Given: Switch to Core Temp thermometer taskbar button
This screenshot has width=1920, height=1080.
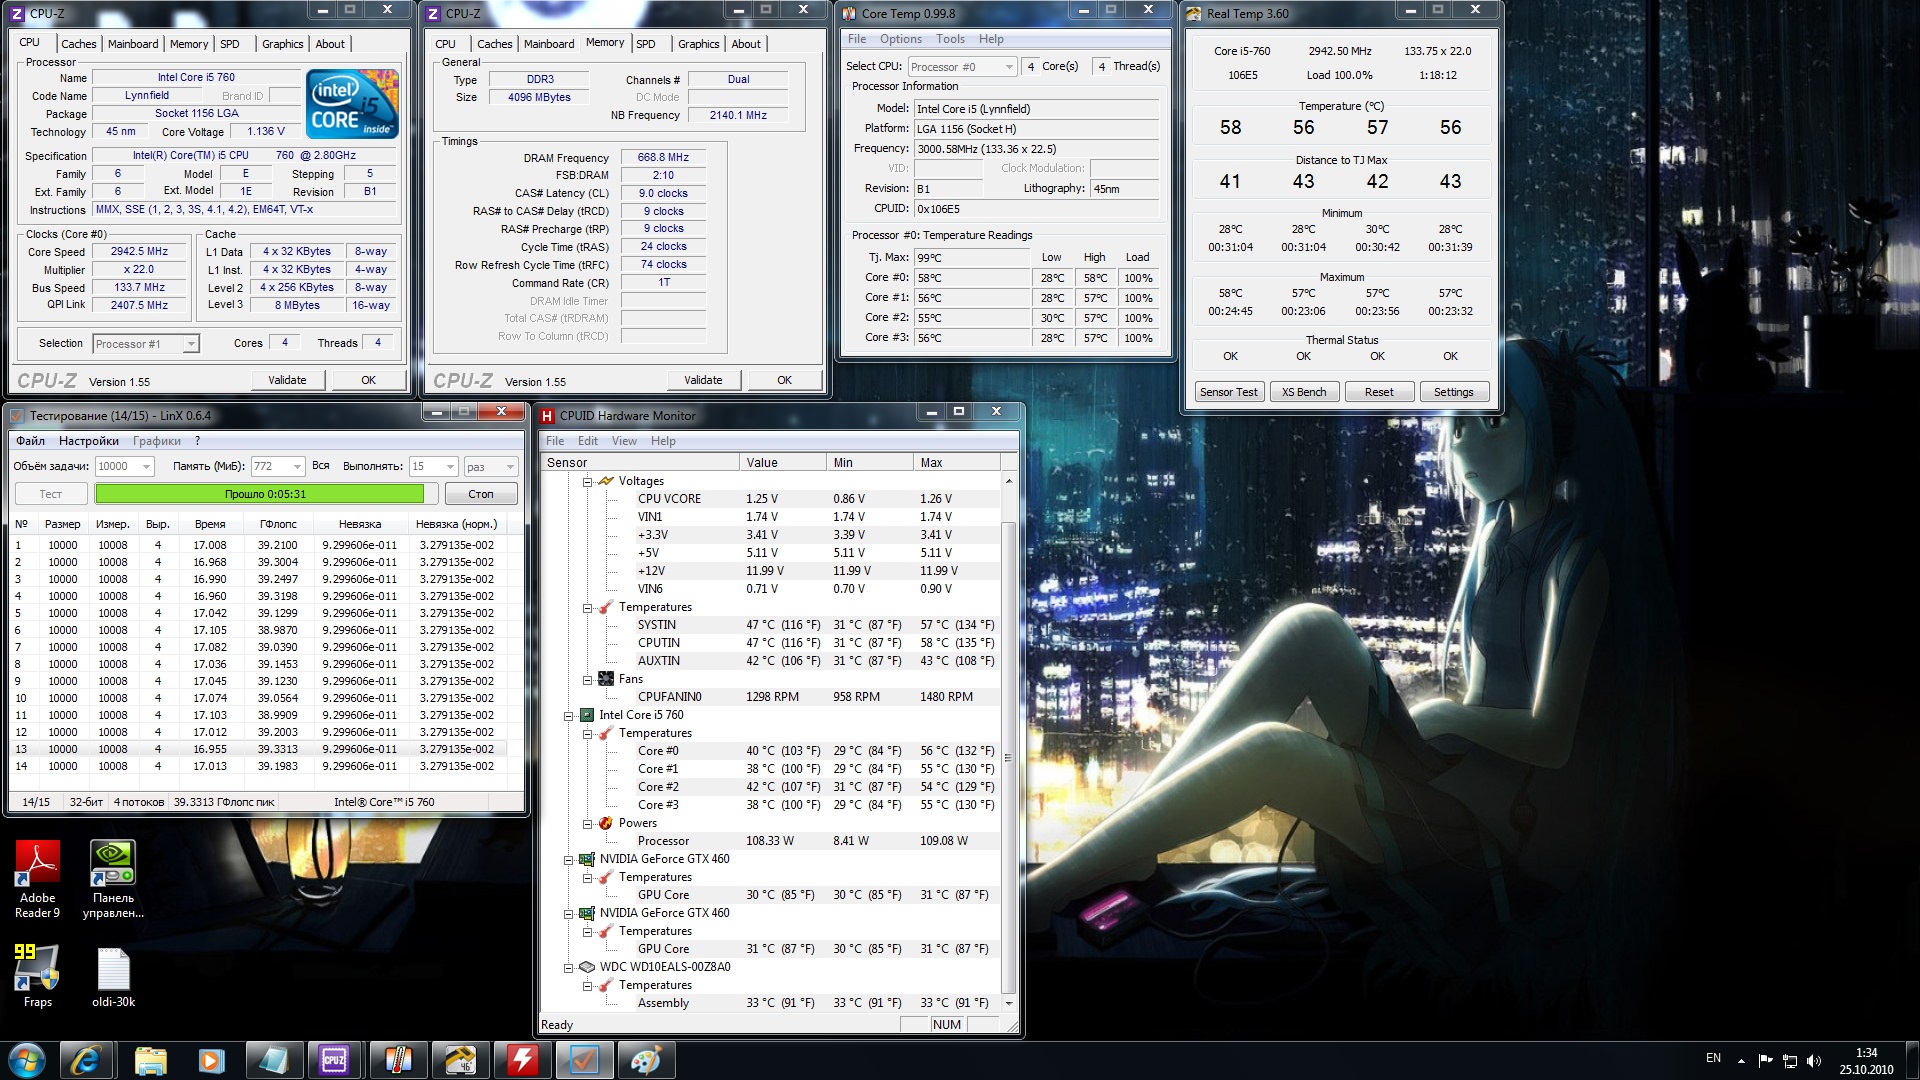Looking at the screenshot, I should [397, 1060].
